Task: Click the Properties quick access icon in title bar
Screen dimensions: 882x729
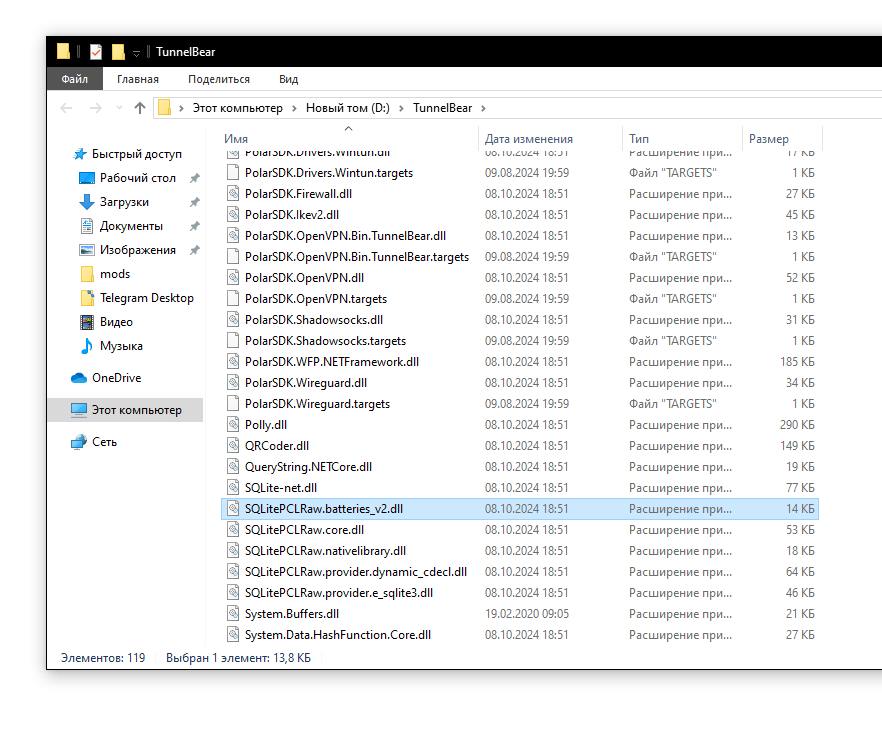Action: pos(96,52)
